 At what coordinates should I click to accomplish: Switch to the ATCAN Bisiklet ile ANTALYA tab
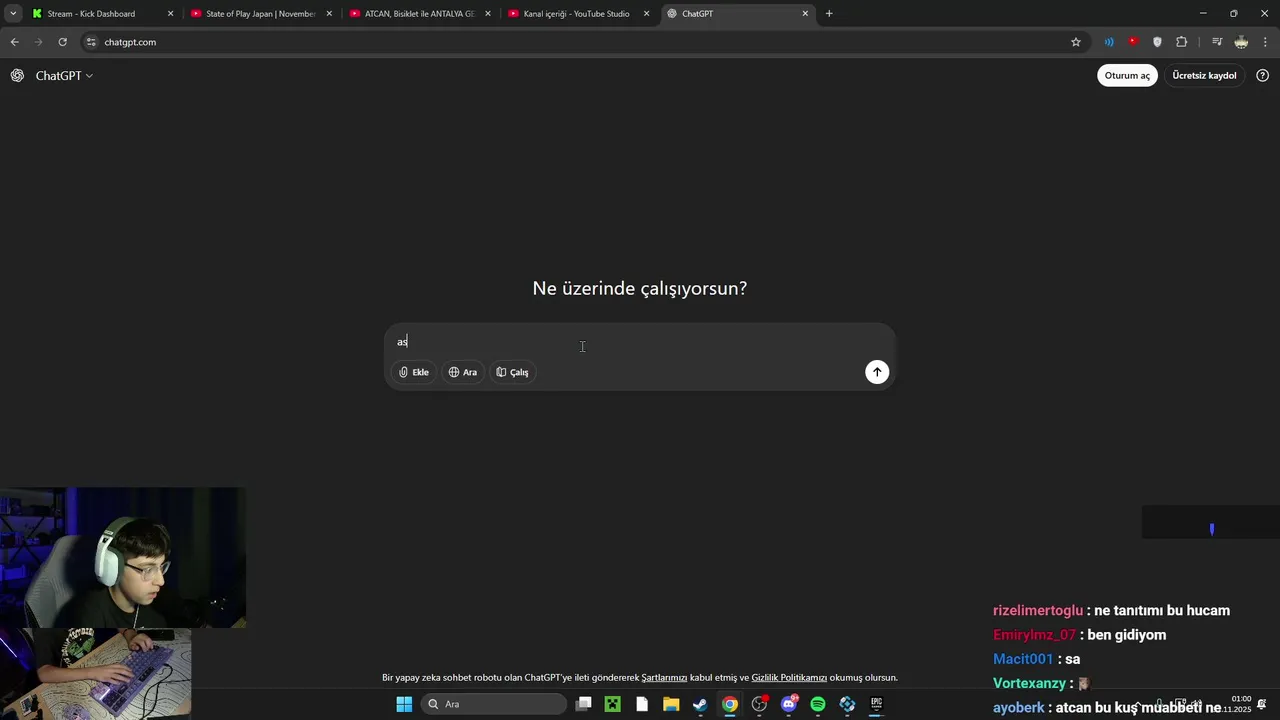(419, 14)
